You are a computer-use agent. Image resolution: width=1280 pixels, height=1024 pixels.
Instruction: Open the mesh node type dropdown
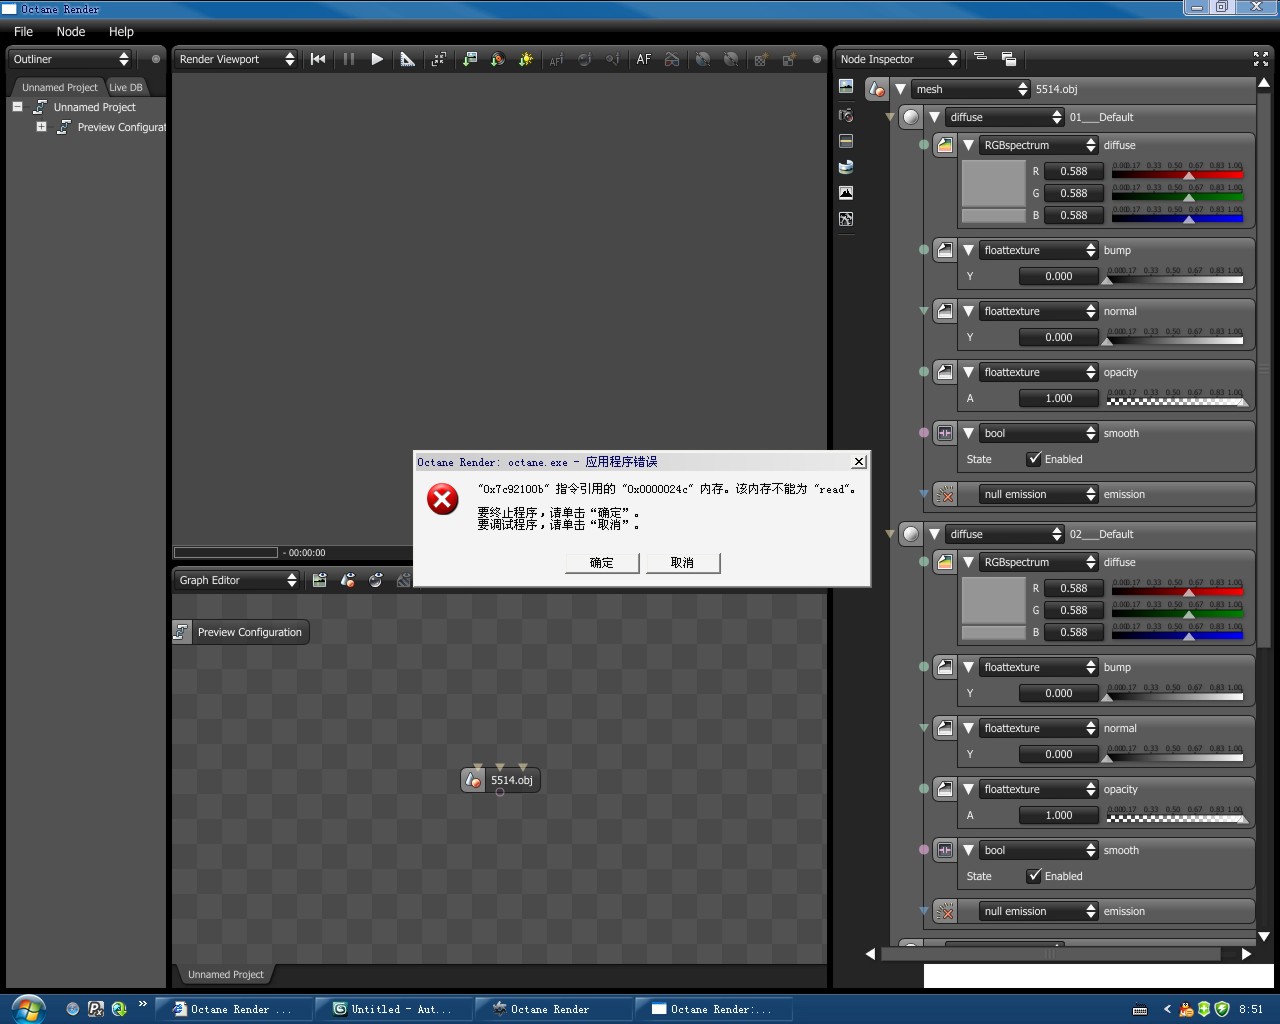[x=970, y=89]
